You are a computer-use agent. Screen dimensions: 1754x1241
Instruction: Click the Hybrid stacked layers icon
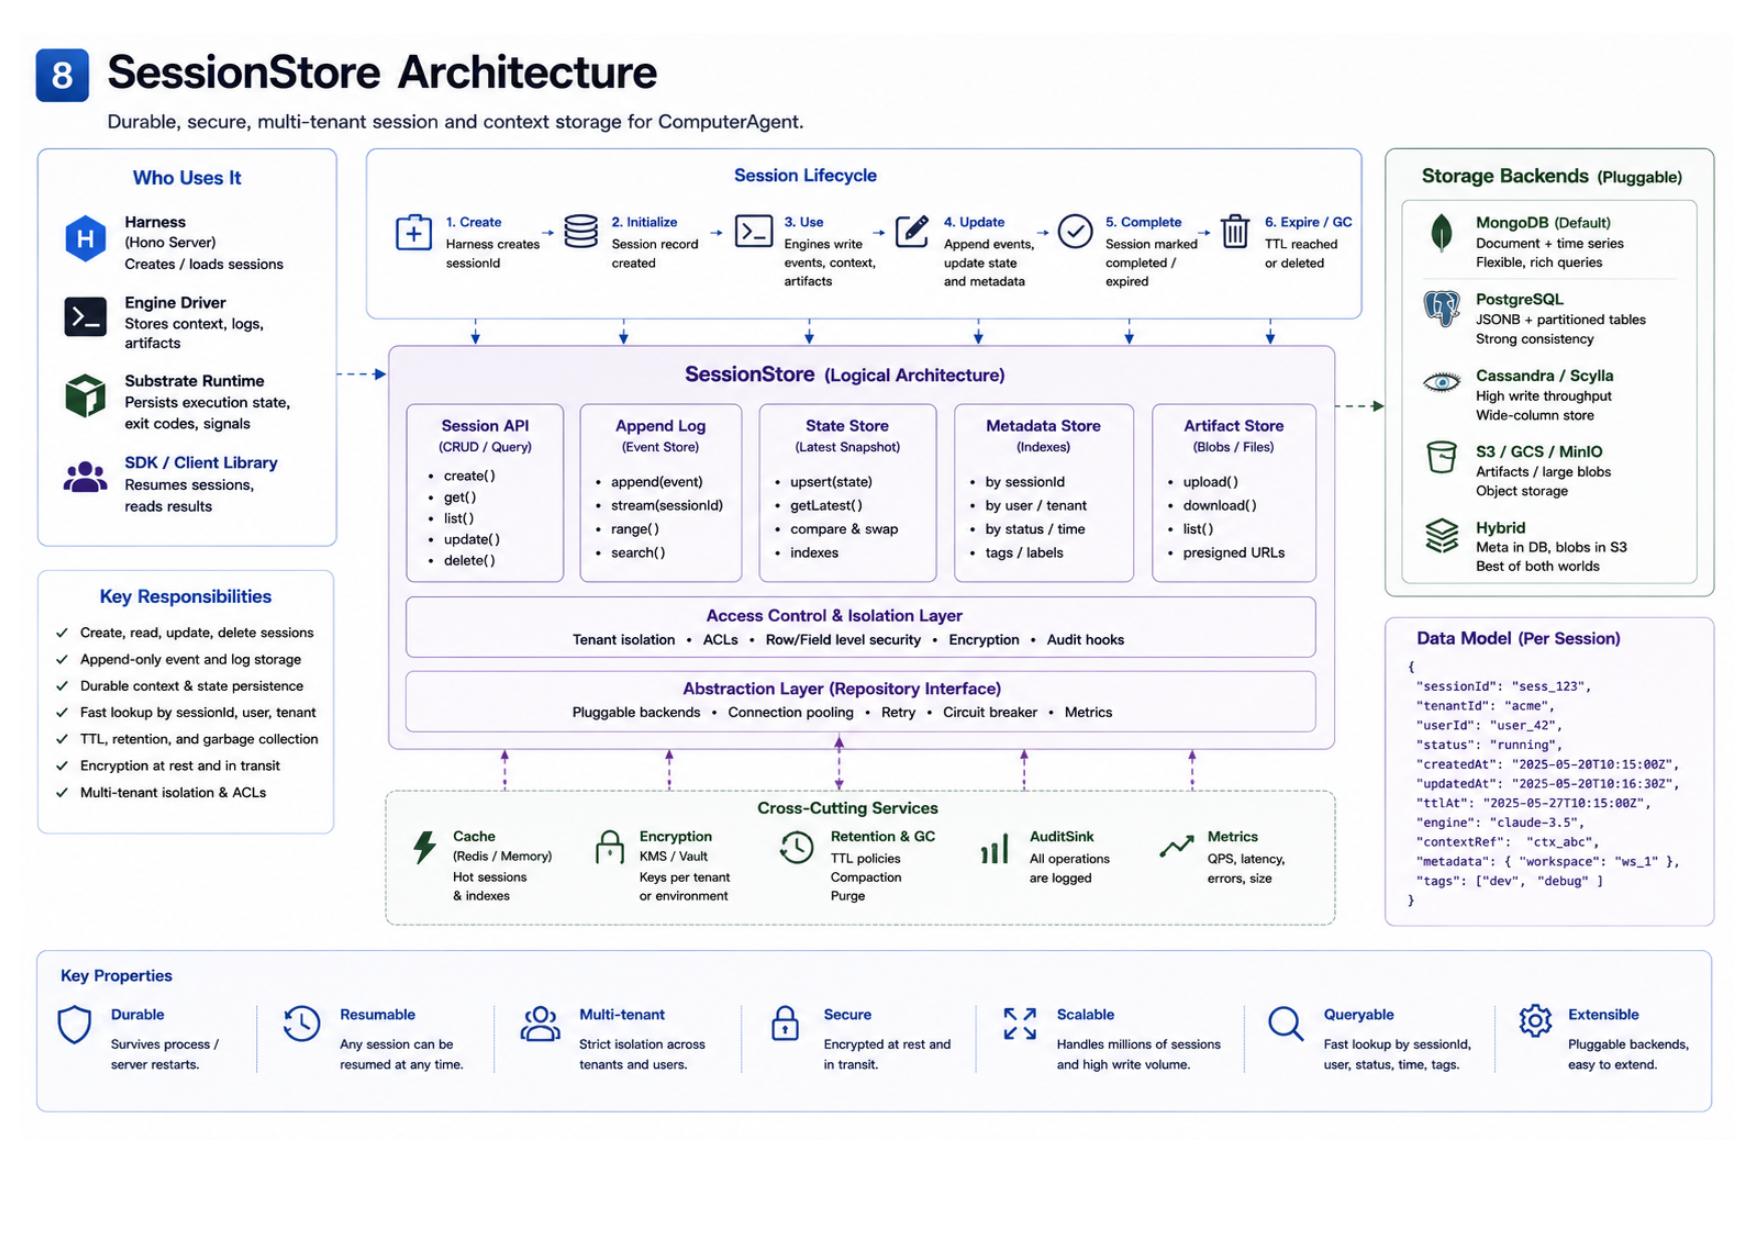coord(1441,535)
